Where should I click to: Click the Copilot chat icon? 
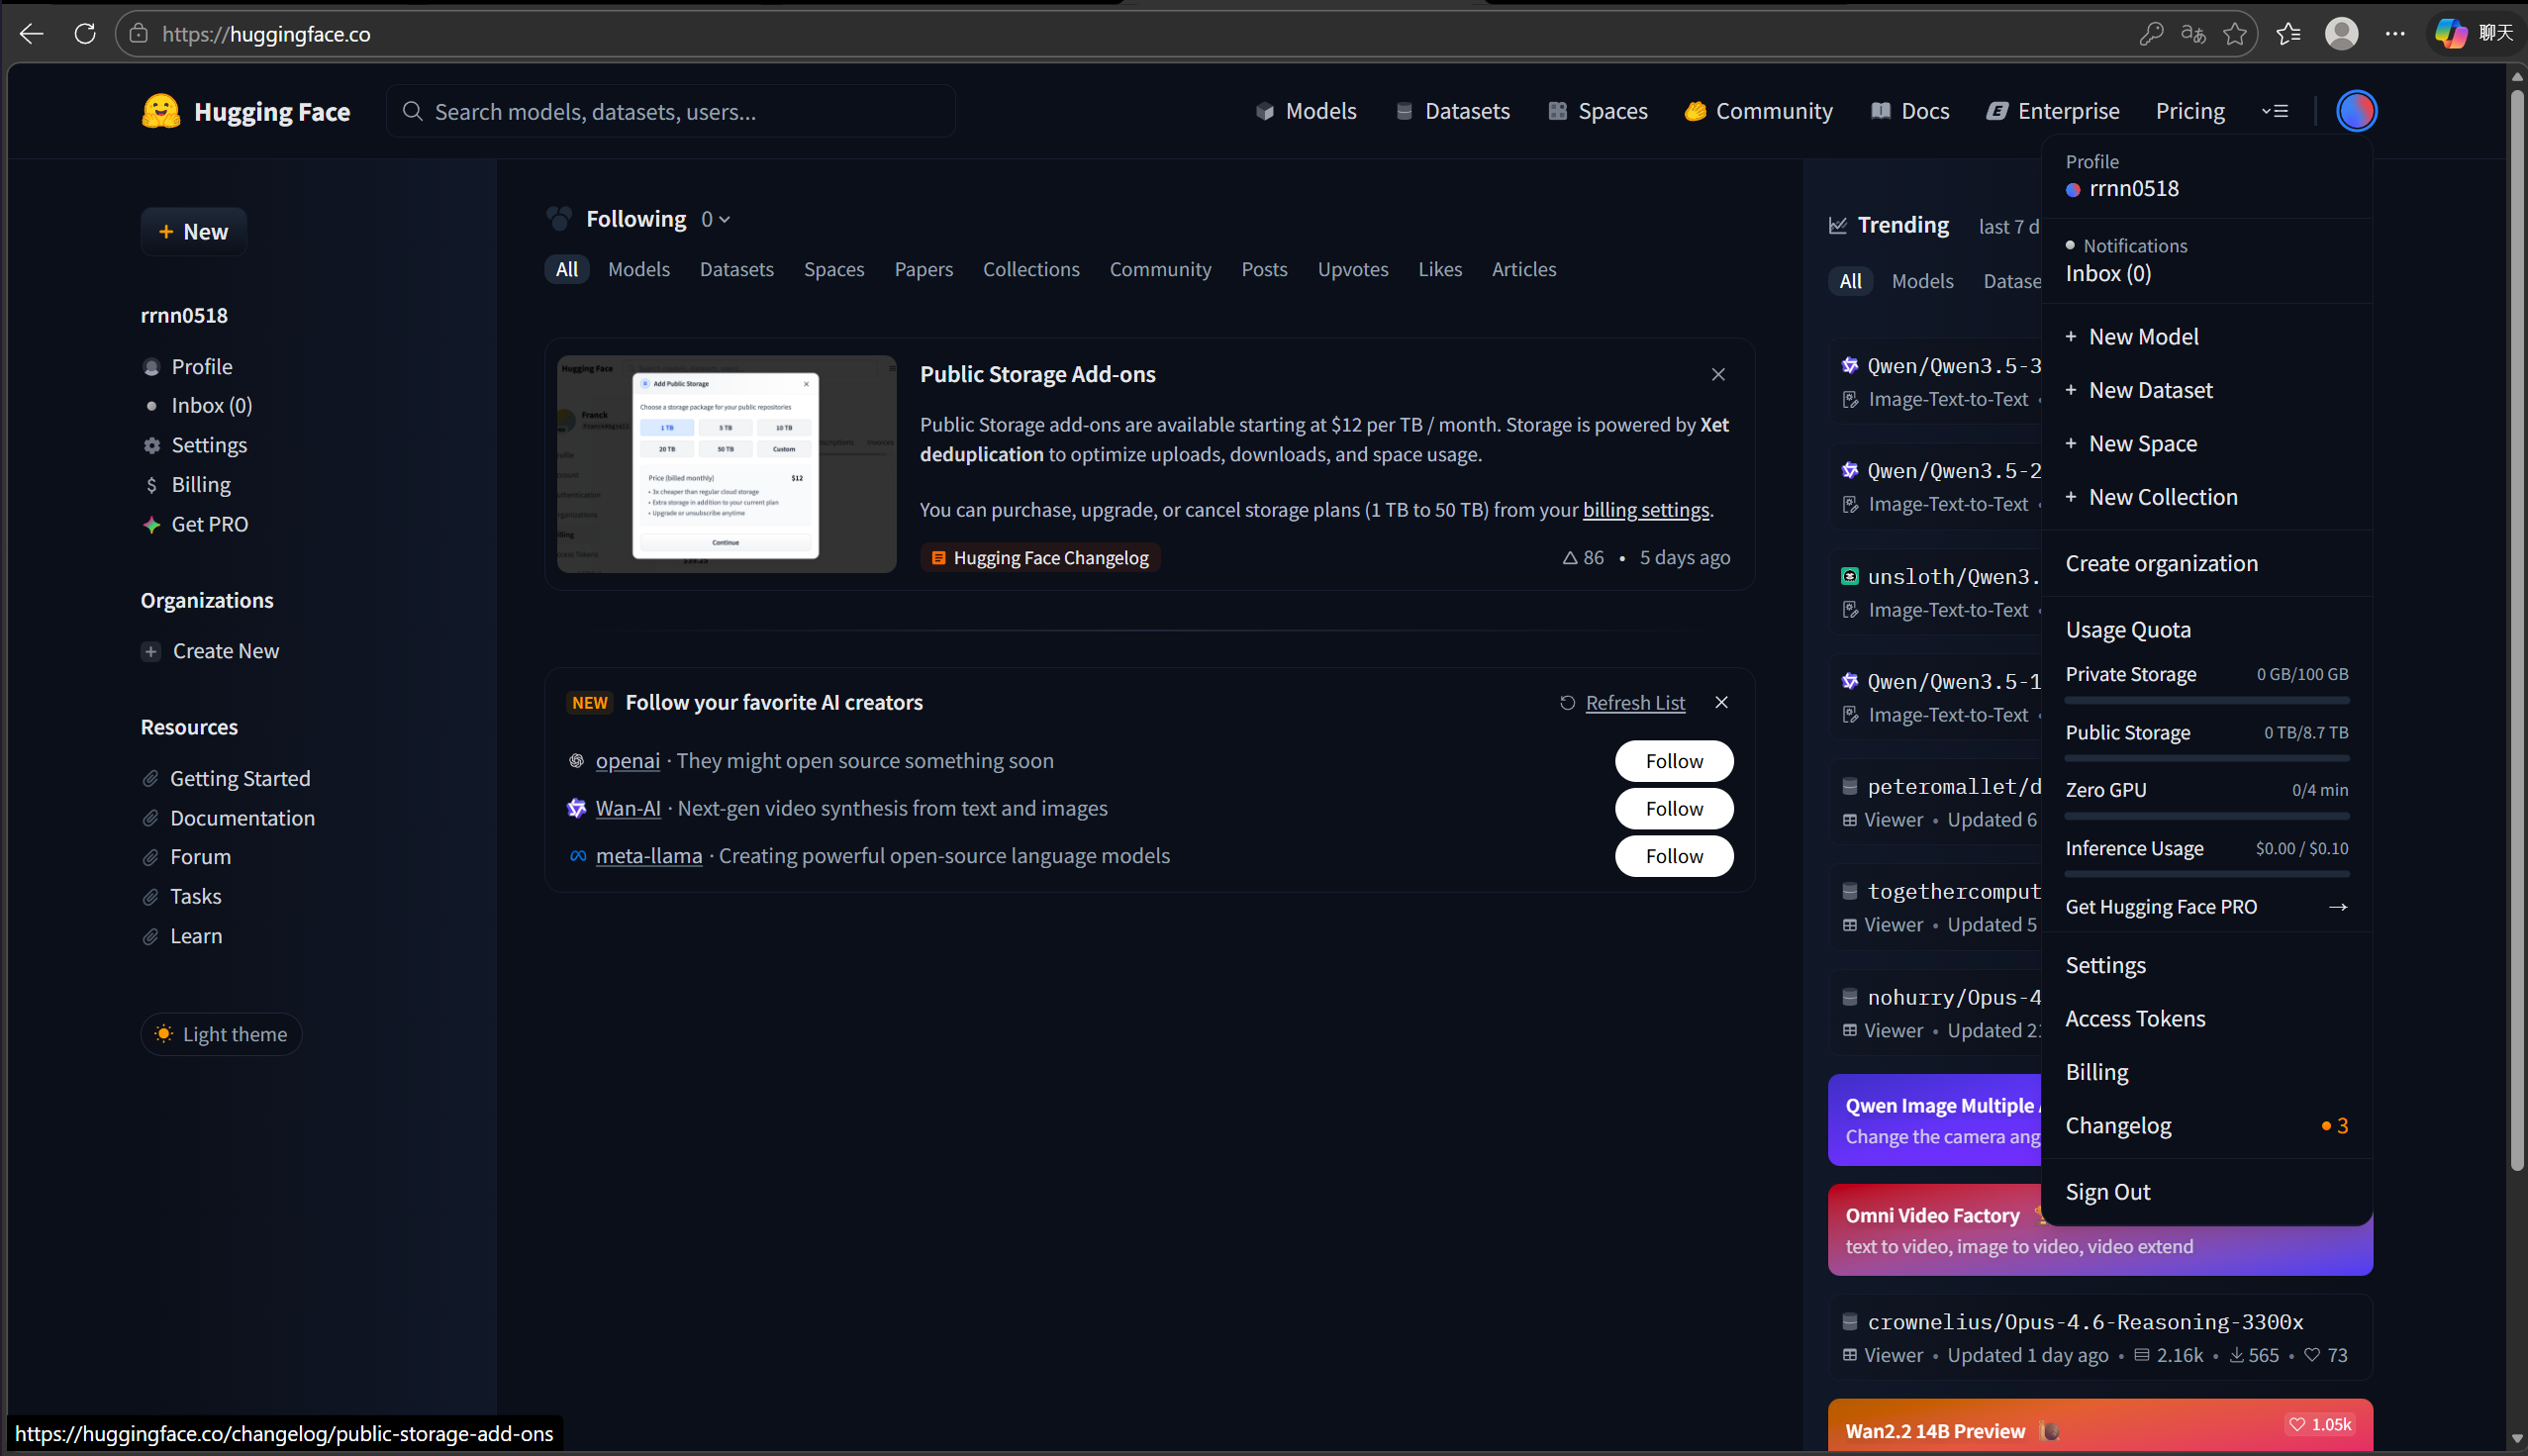click(2450, 34)
